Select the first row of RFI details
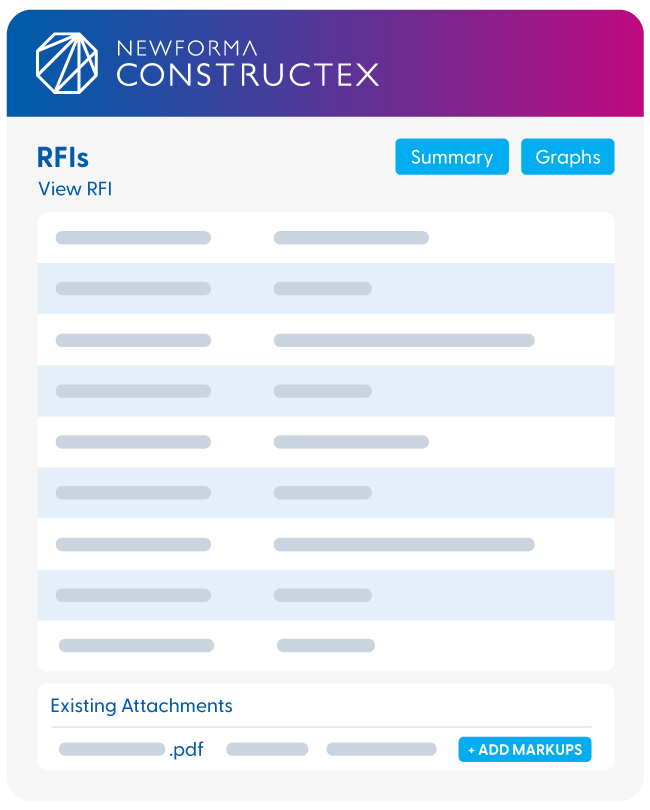Screen dimensions: 650x810 coord(326,238)
